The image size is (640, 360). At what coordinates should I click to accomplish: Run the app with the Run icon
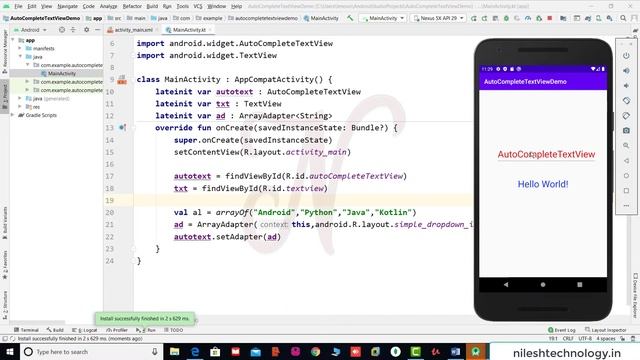click(x=473, y=18)
